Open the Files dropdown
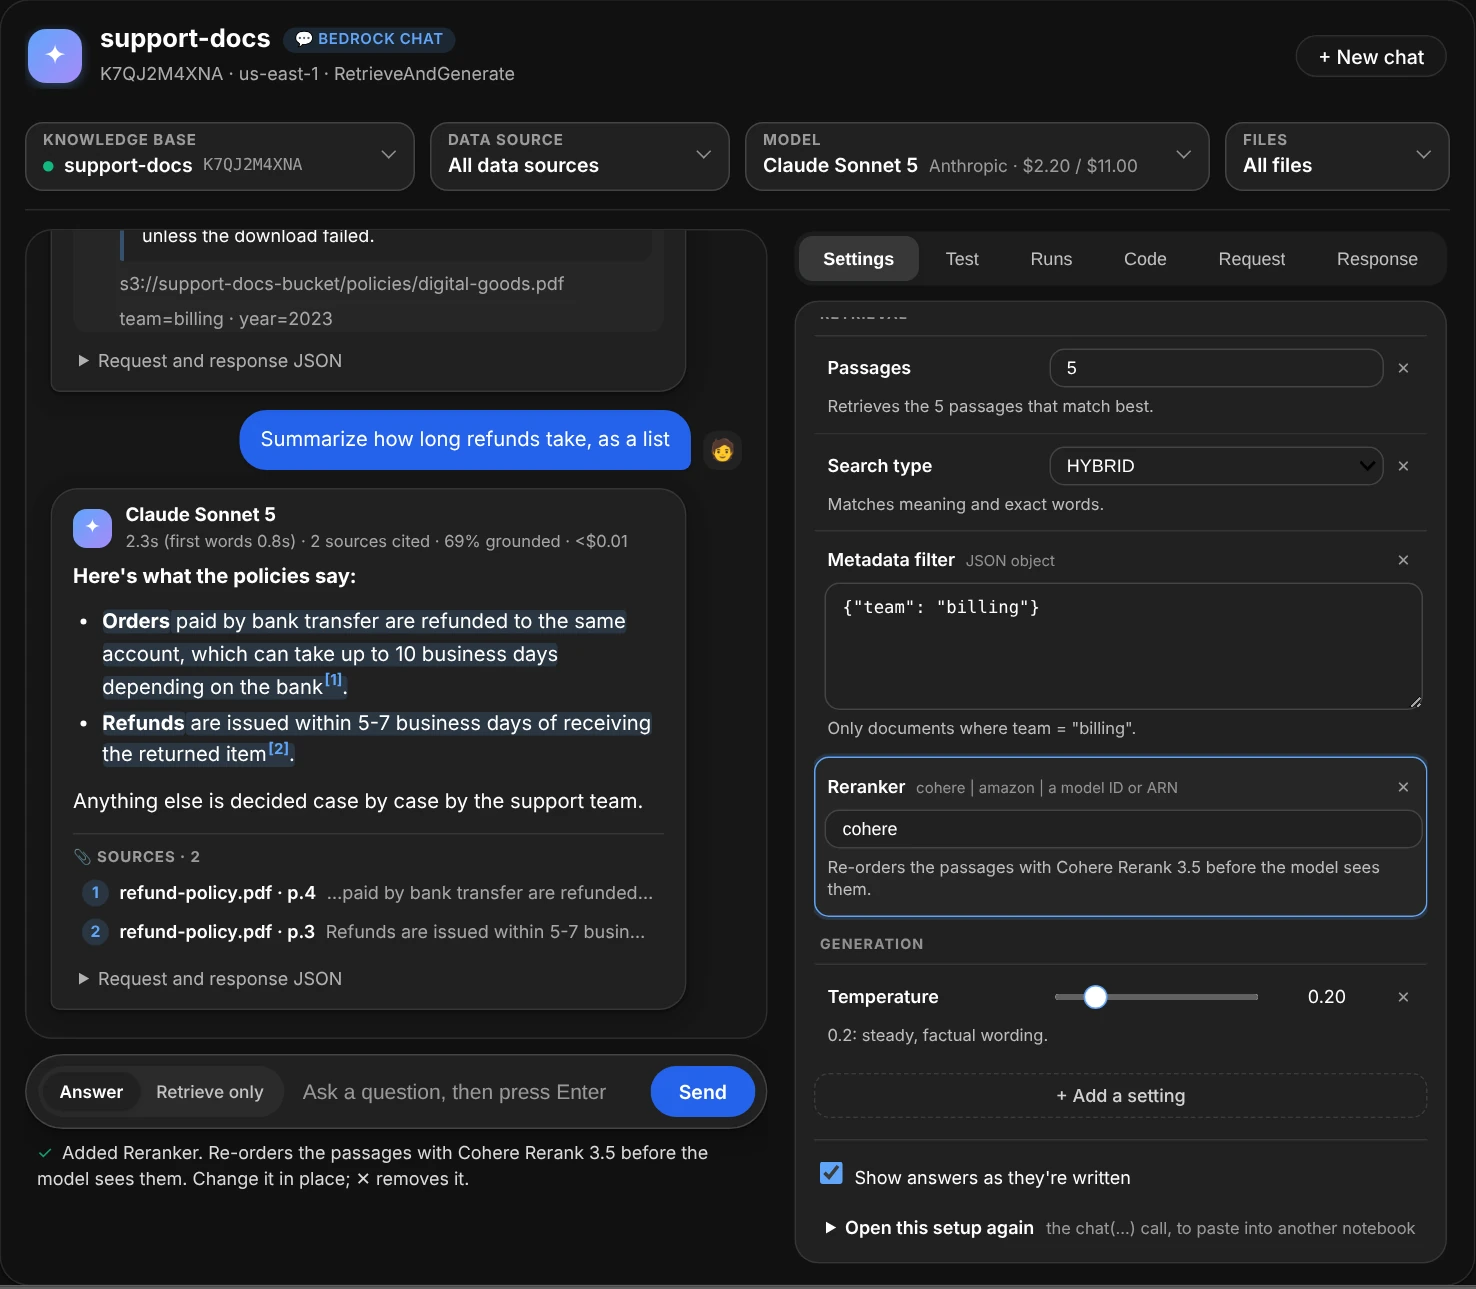 (x=1337, y=156)
